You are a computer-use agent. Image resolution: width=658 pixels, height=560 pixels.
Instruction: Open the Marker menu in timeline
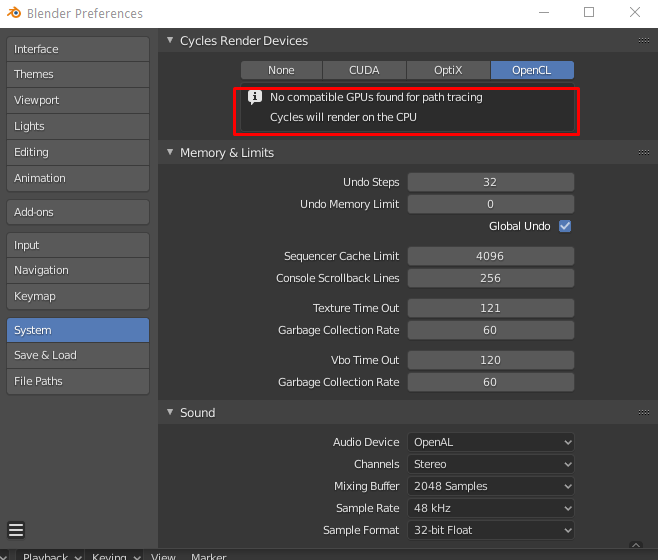coord(209,556)
